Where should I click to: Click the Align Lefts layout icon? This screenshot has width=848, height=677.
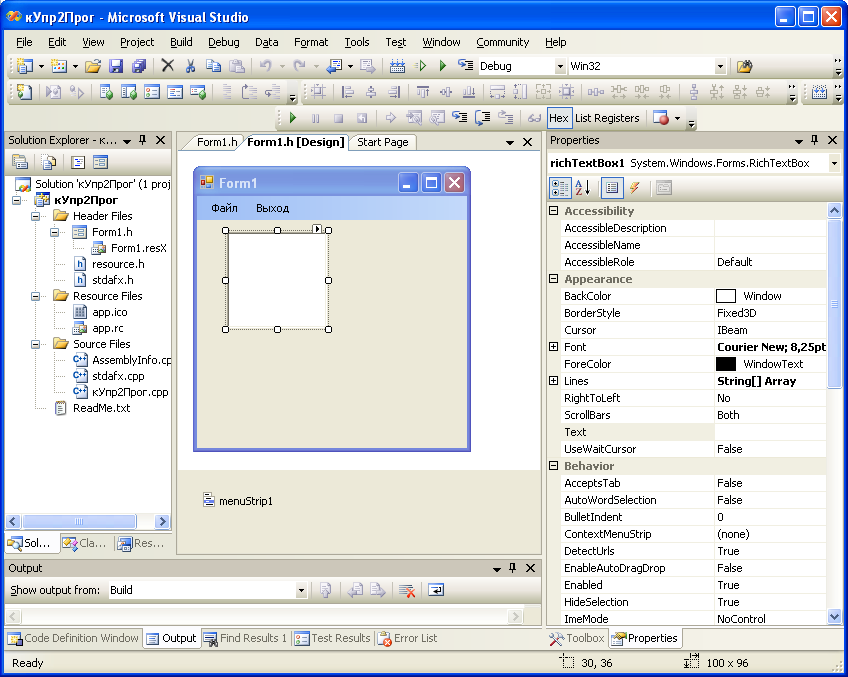348,92
